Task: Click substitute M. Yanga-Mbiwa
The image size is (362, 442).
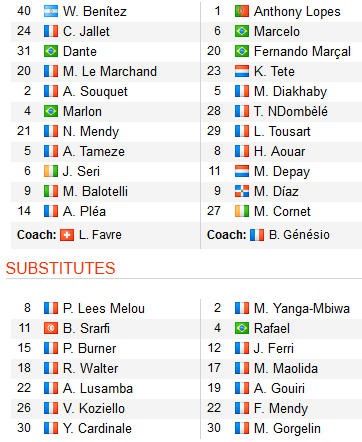Action: coord(302,309)
